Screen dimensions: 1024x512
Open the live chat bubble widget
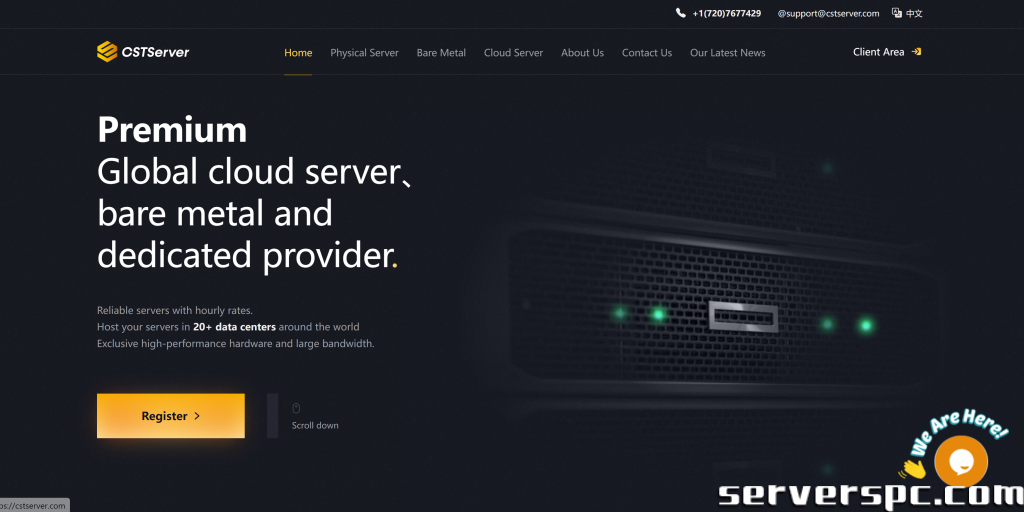tap(961, 462)
